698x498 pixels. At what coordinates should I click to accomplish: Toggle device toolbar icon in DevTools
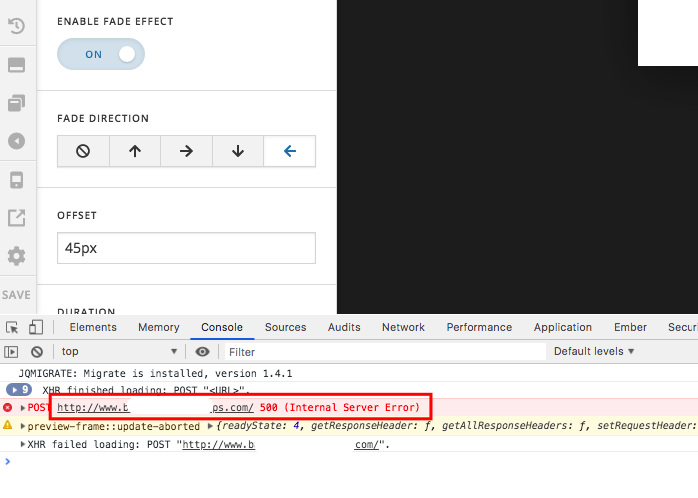(x=35, y=327)
